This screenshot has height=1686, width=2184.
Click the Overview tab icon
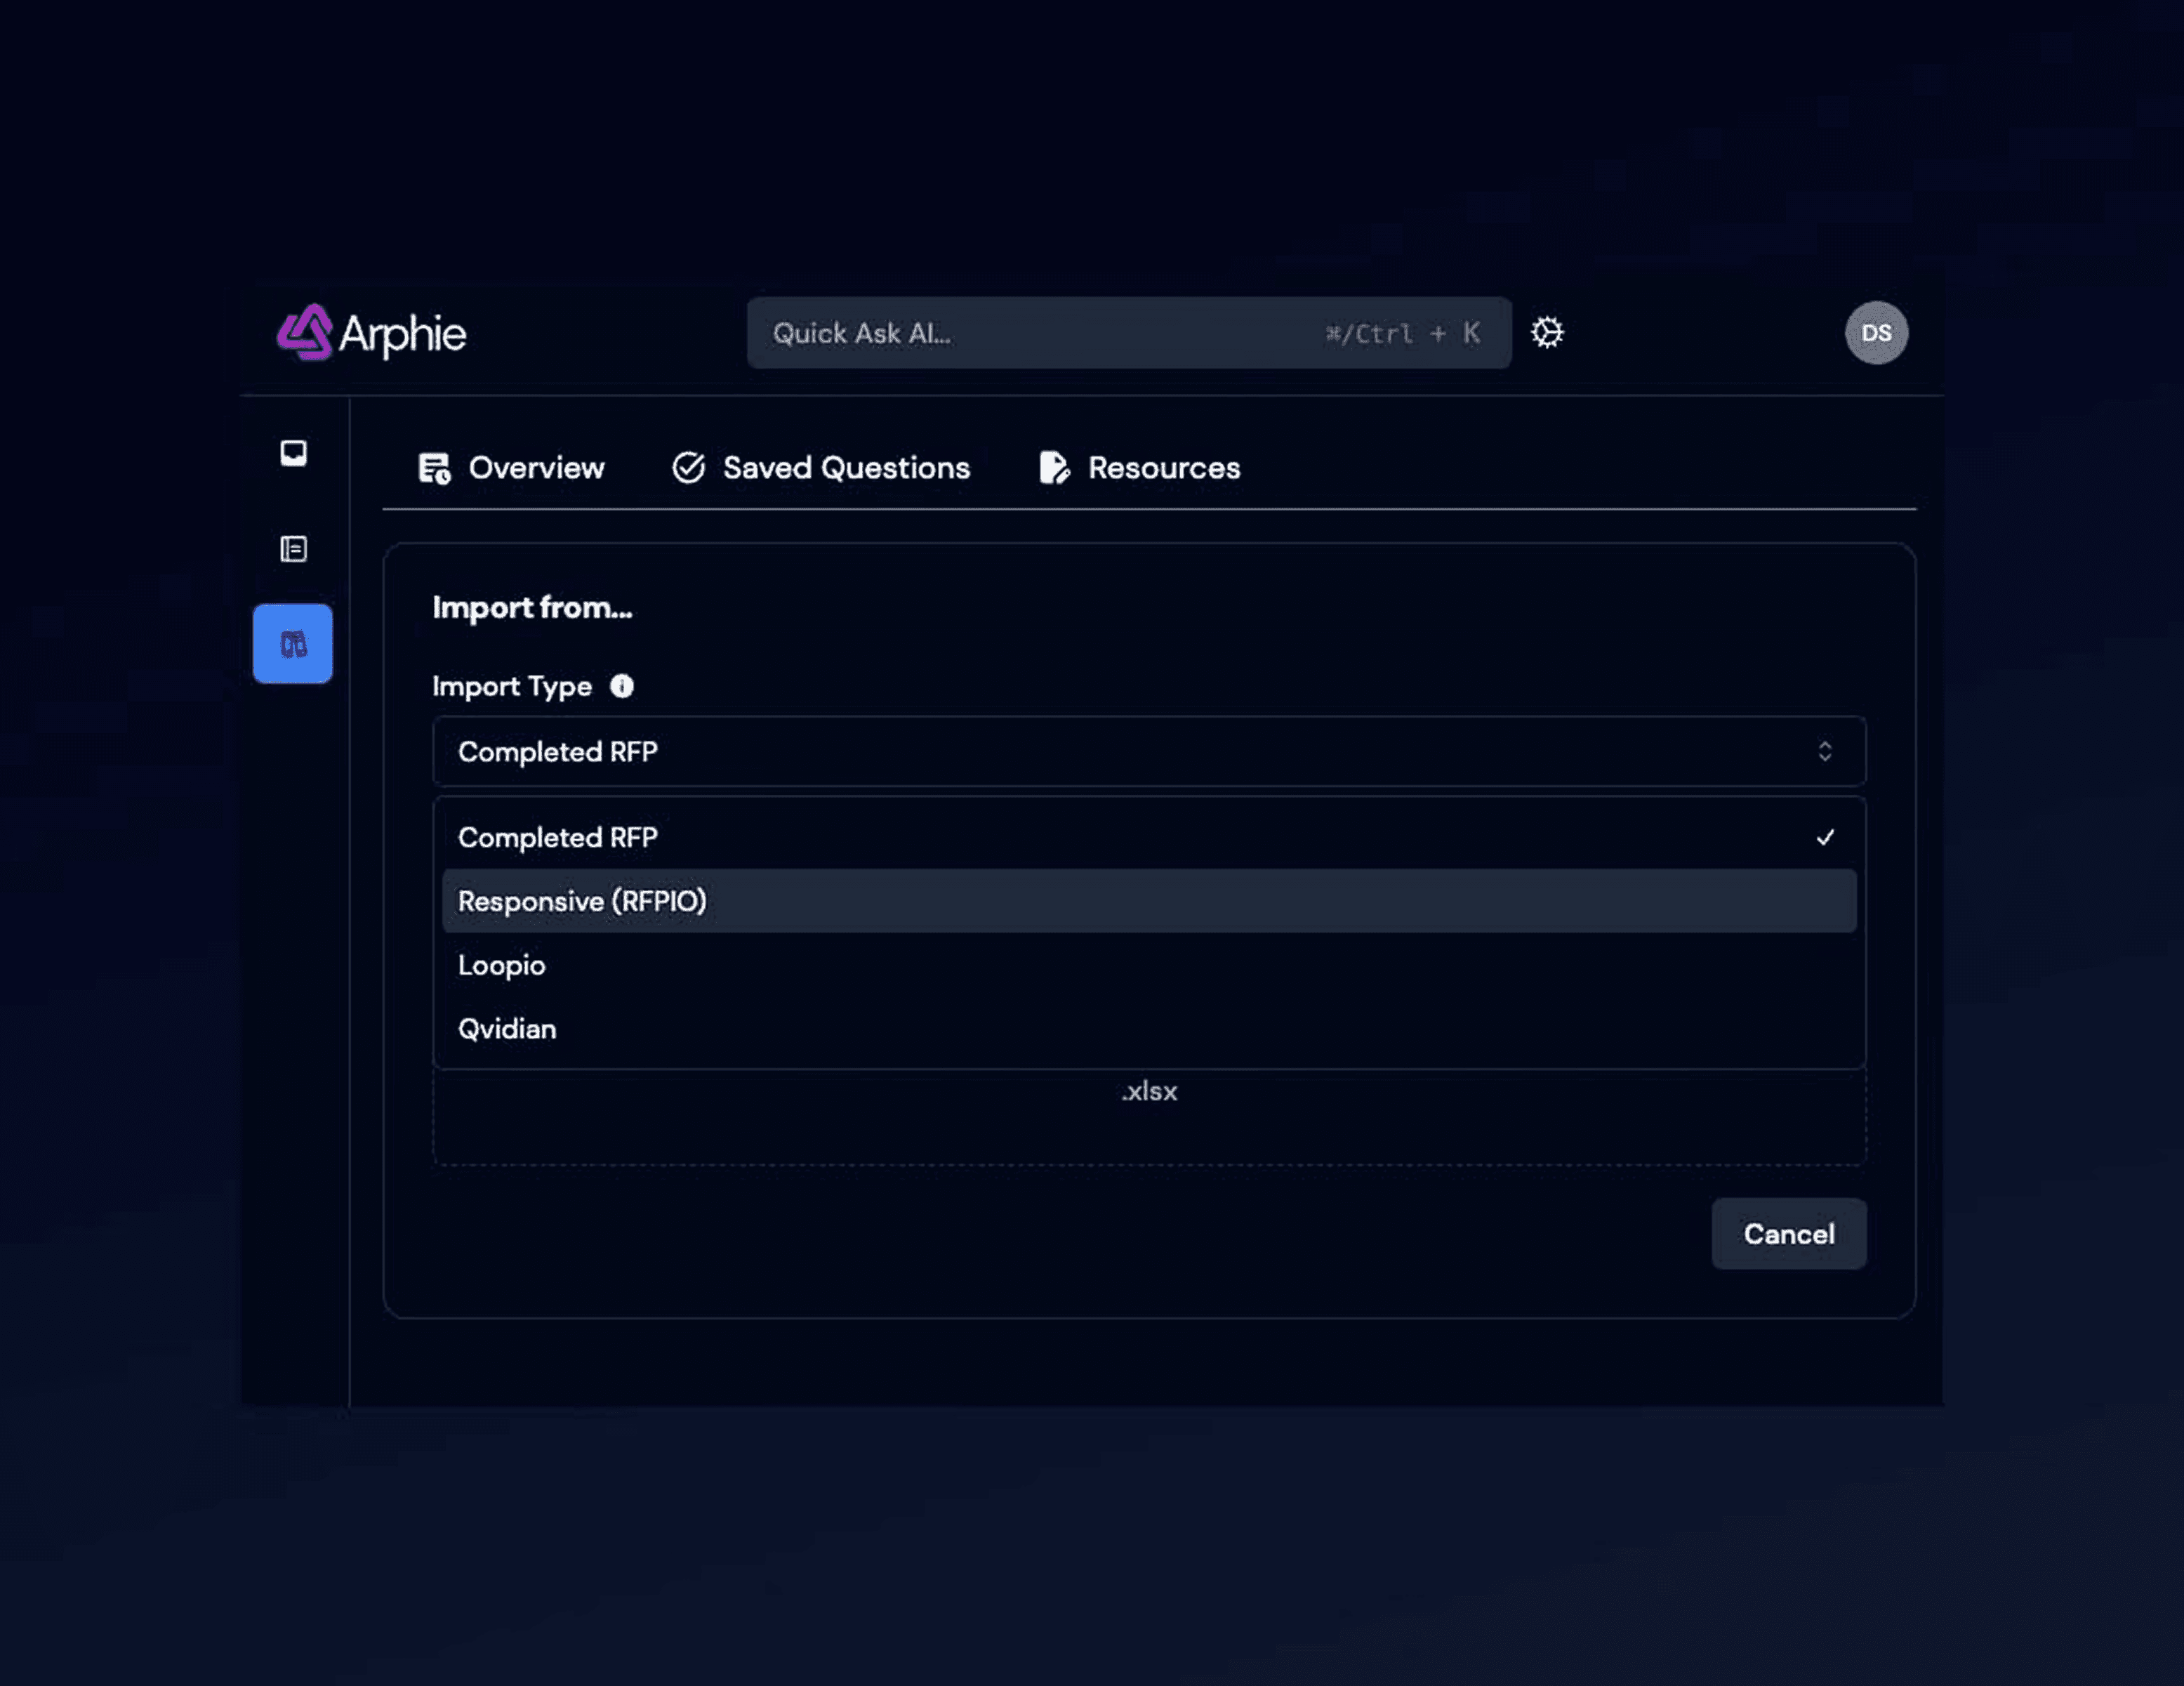click(434, 468)
